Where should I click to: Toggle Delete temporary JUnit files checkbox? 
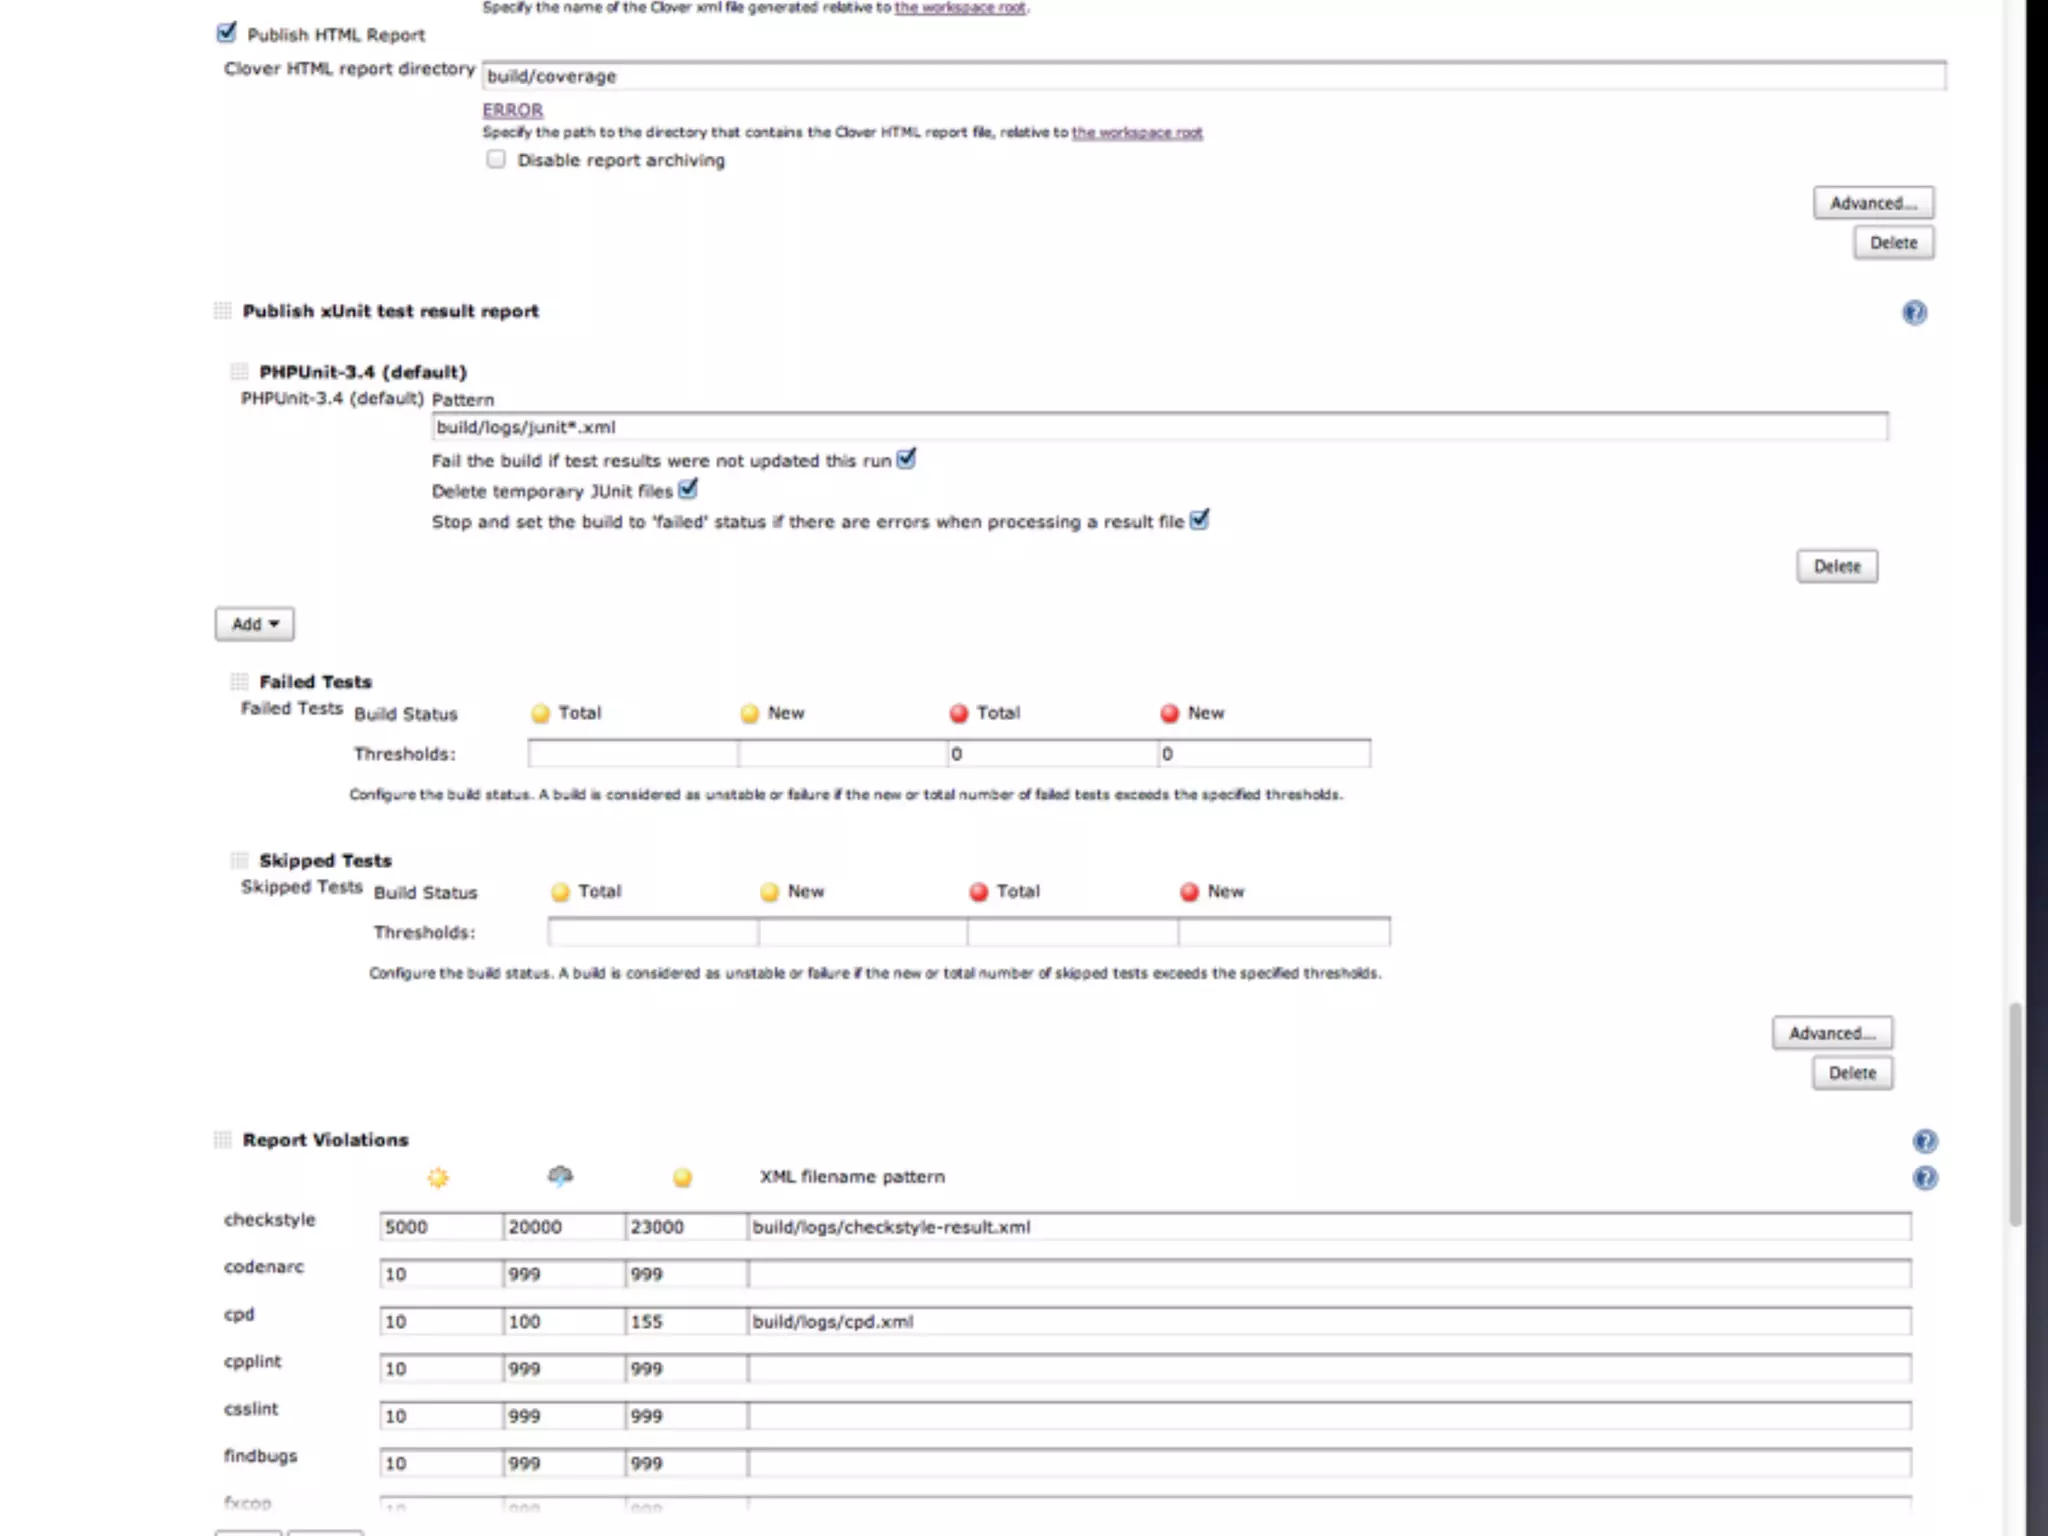(688, 489)
